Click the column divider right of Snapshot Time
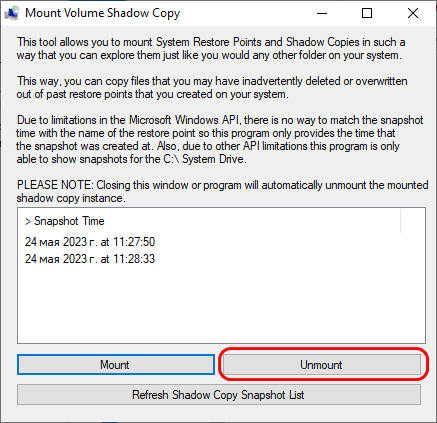Image resolution: width=437 pixels, height=423 pixels. [400, 221]
